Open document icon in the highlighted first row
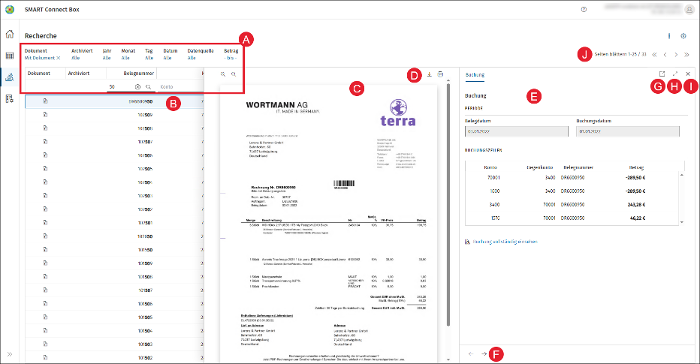Viewport: 700px width, 364px height. point(45,101)
